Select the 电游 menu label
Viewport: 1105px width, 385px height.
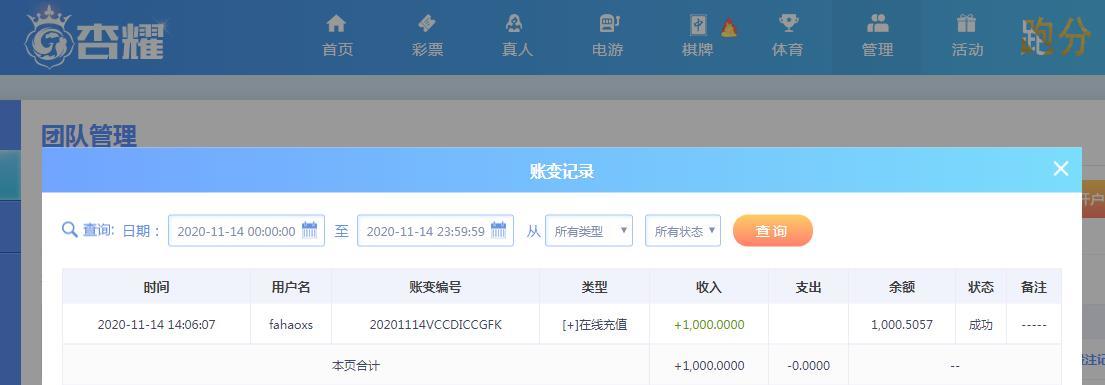(607, 50)
